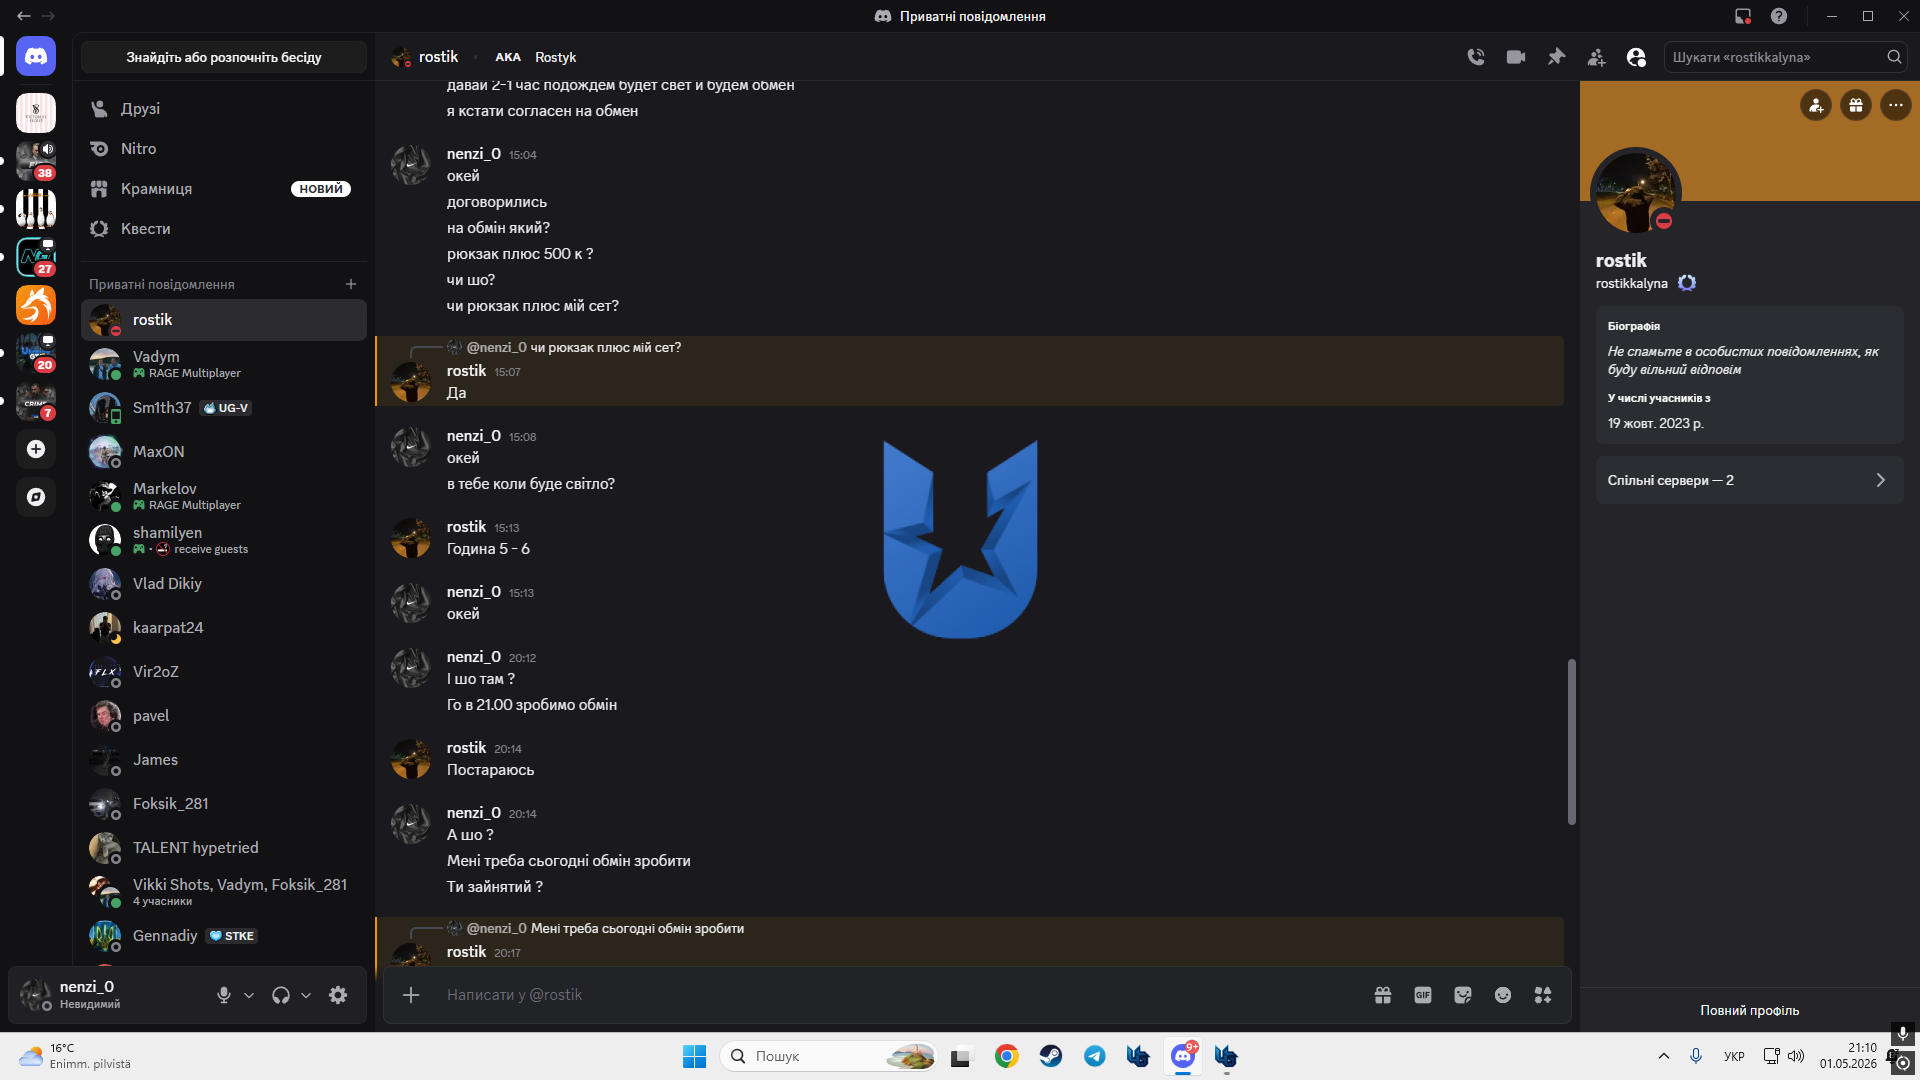Screen dimensions: 1920x1080
Task: Open Discover servers compass icon
Action: 36,497
